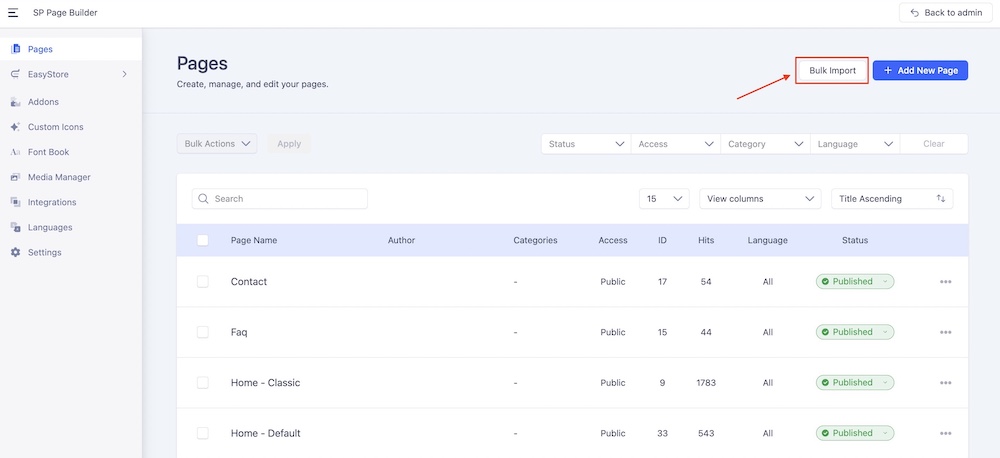The image size is (1000, 458).
Task: Click the Bulk Import button
Action: click(832, 71)
